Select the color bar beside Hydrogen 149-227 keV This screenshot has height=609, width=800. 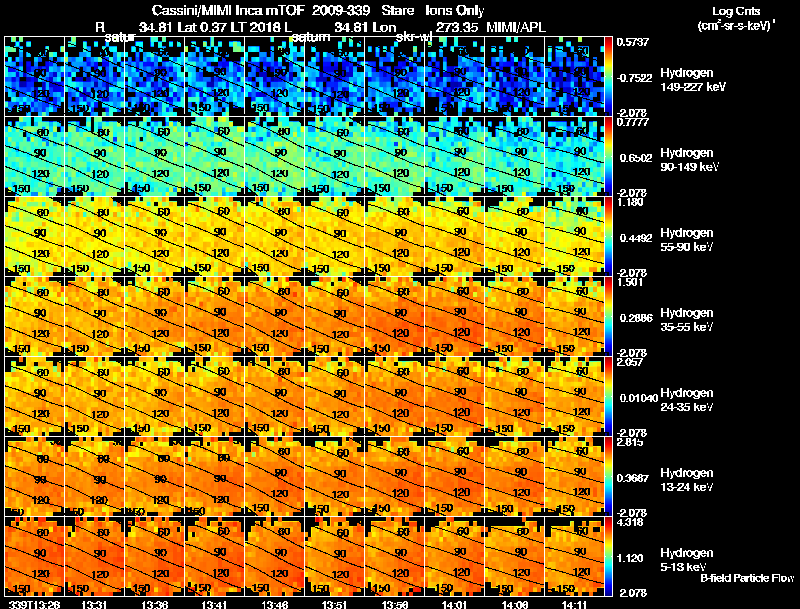(x=608, y=75)
